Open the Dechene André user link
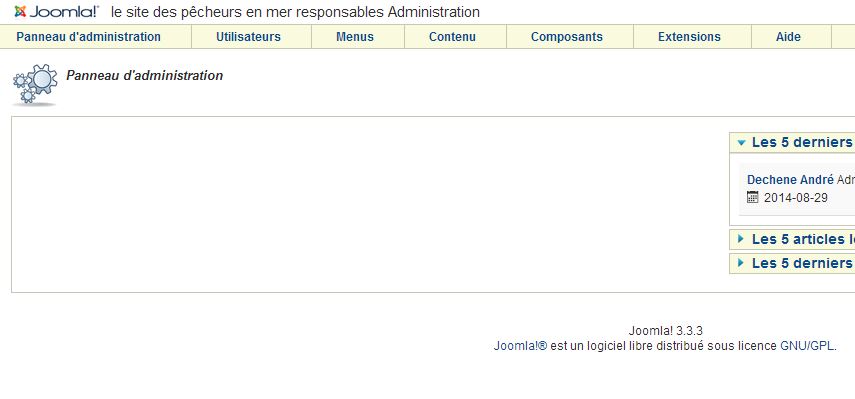 click(790, 180)
